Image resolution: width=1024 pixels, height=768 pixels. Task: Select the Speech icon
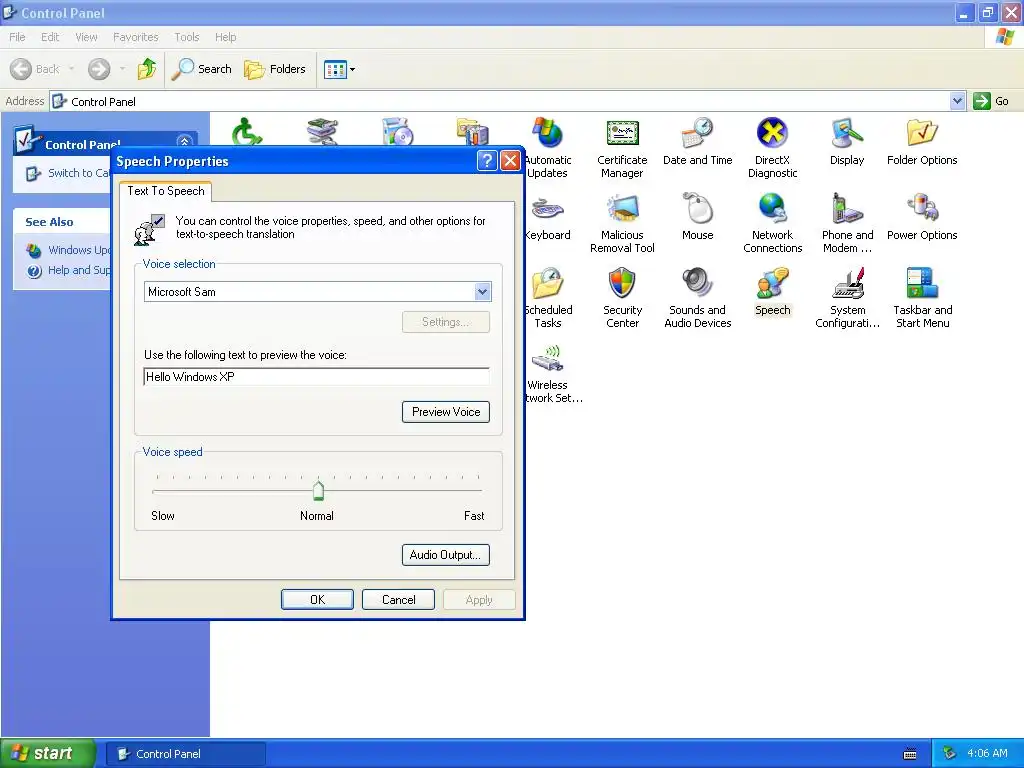coord(773,283)
